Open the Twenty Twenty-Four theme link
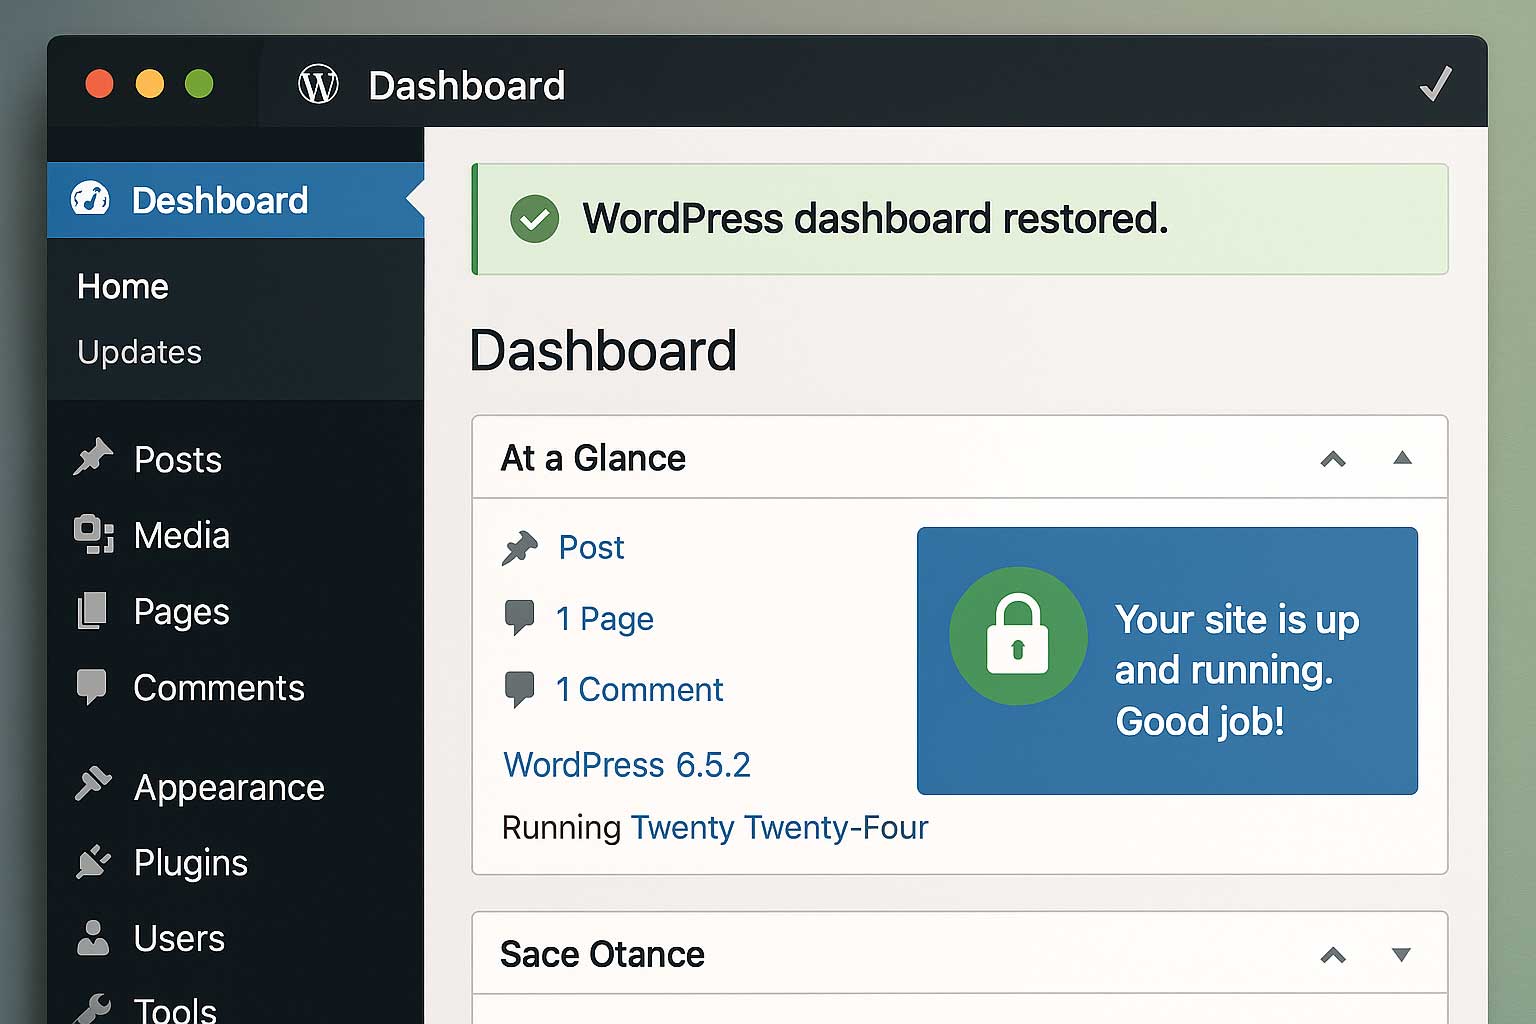 coord(779,828)
